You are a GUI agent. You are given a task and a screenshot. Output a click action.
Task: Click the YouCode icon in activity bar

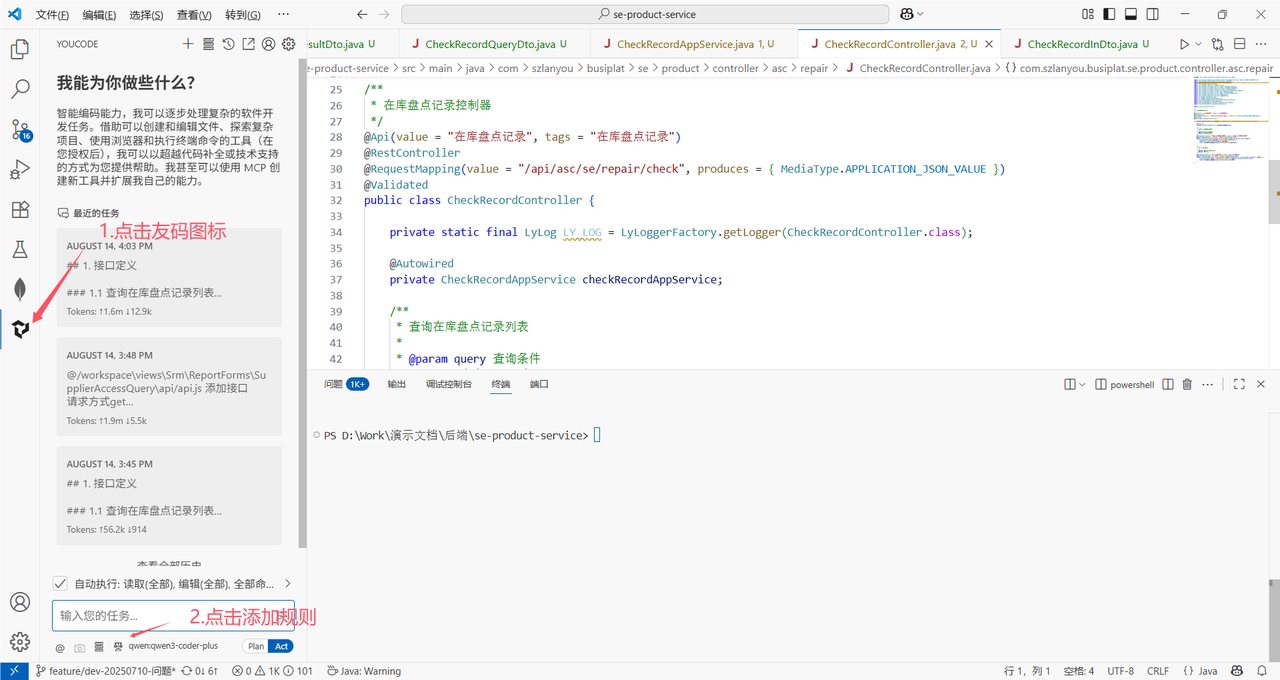click(x=20, y=329)
